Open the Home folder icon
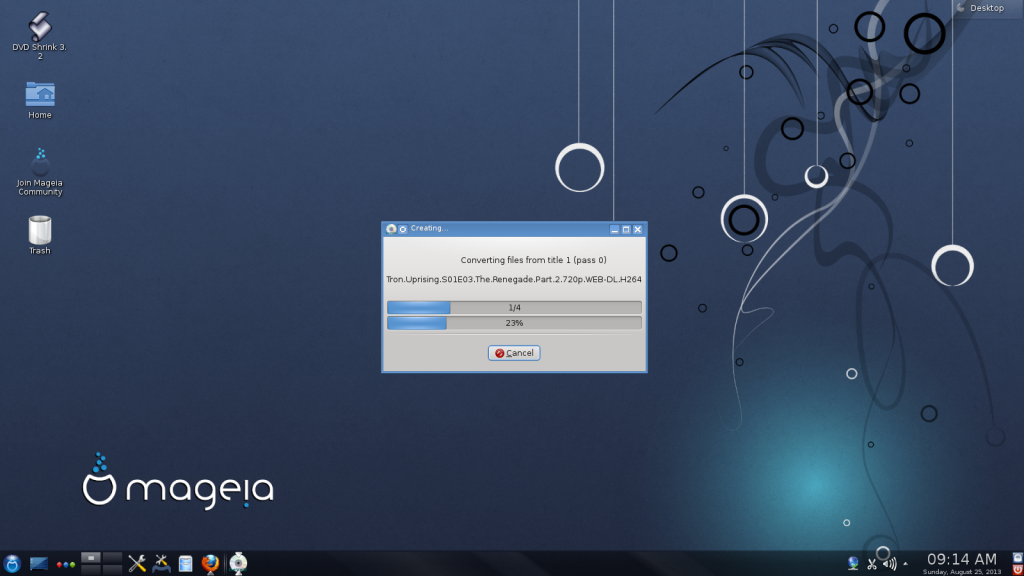 pyautogui.click(x=40, y=100)
